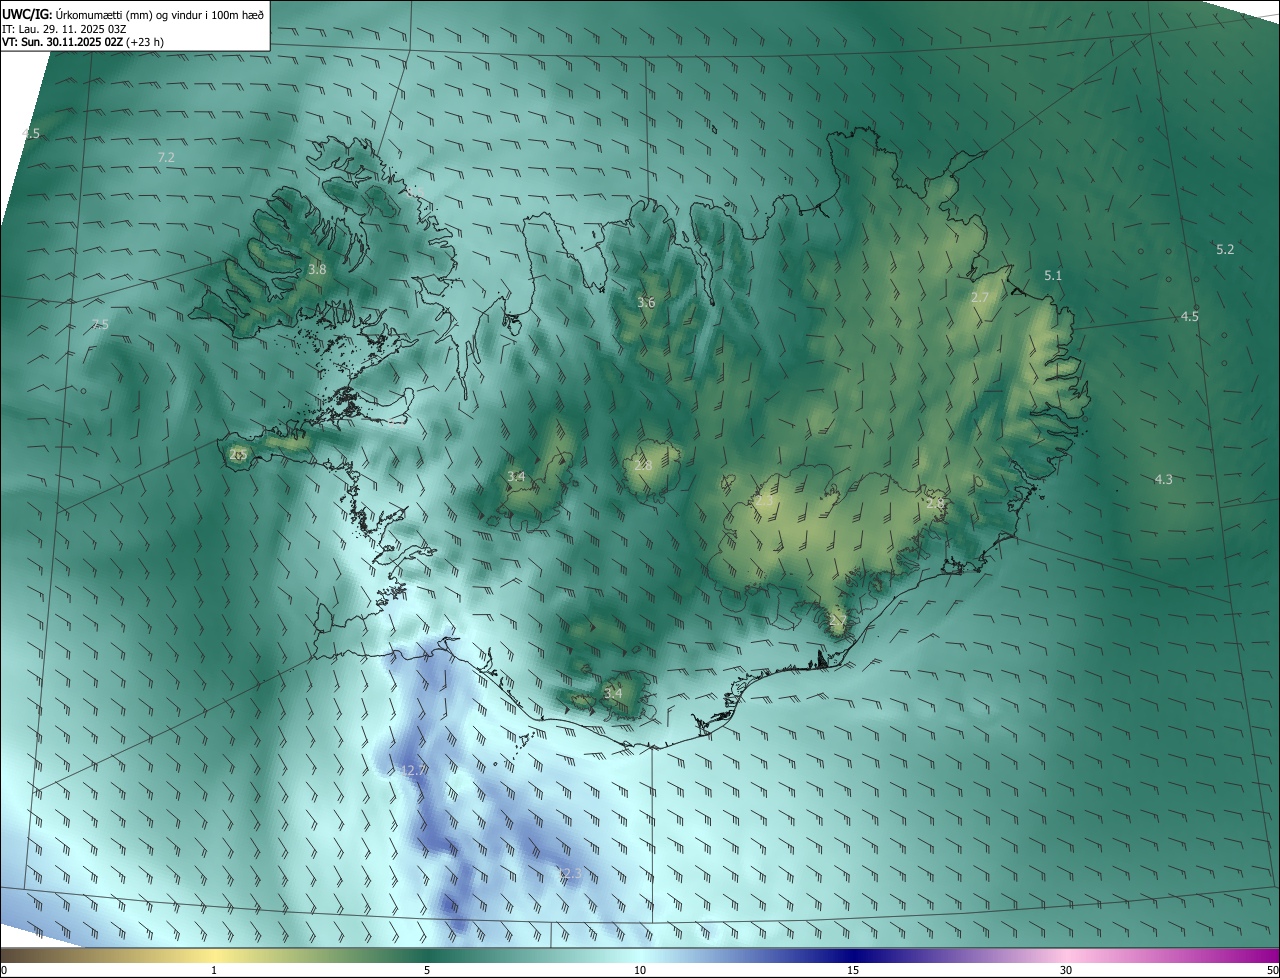Click the 5.2 value label
Viewport: 1280px width, 978px height.
(1225, 250)
